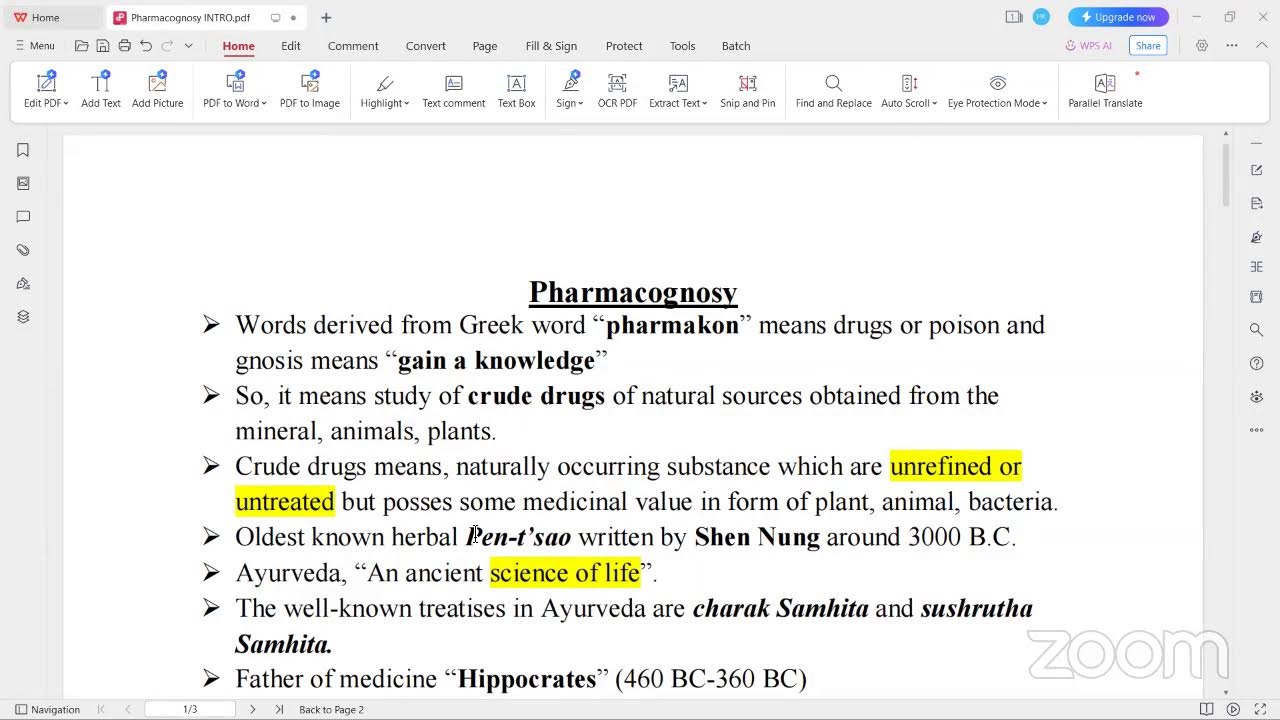This screenshot has width=1280, height=720.
Task: Open attachments panel in left sidebar
Action: pyautogui.click(x=23, y=250)
